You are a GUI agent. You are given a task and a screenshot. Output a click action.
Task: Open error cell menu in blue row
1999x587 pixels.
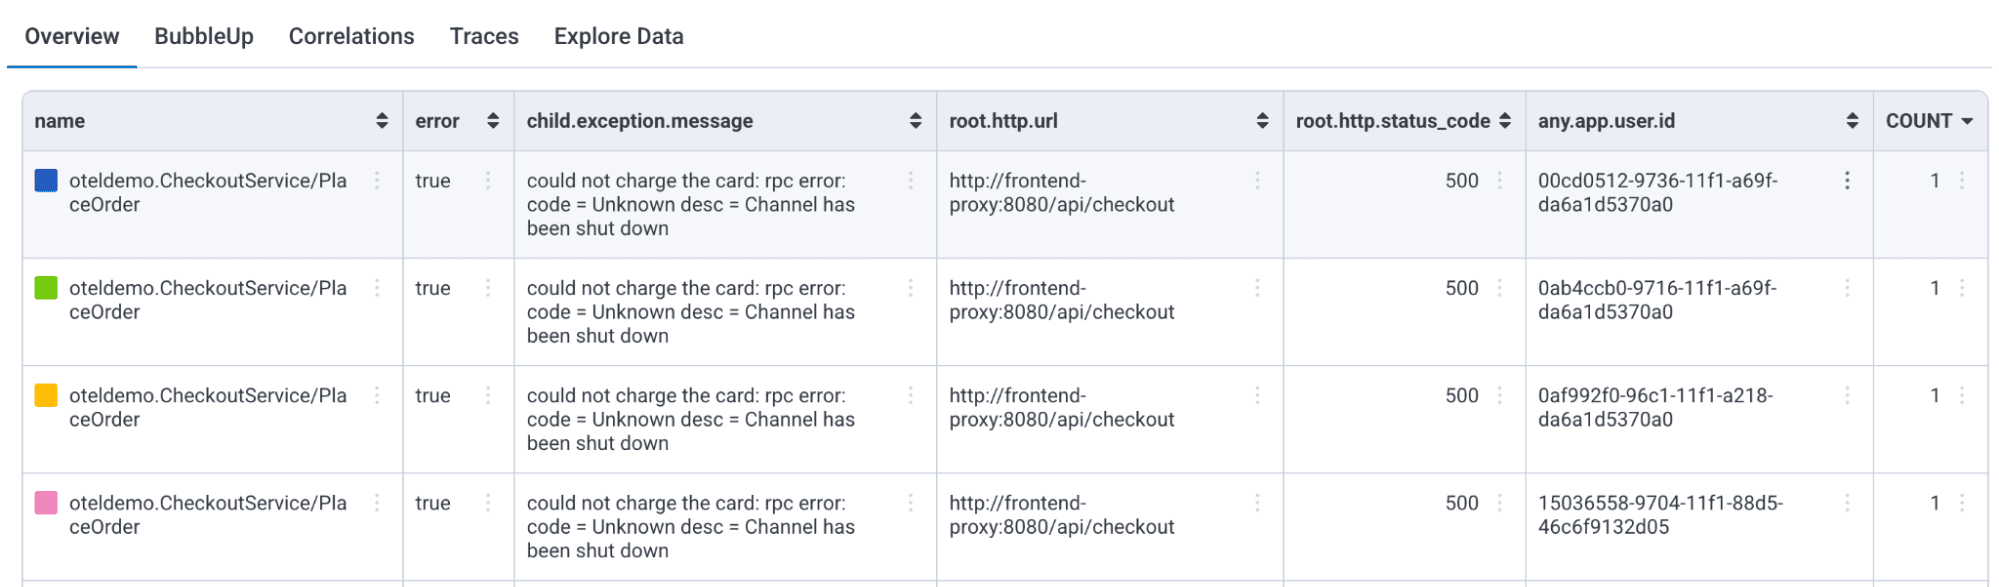(x=488, y=180)
